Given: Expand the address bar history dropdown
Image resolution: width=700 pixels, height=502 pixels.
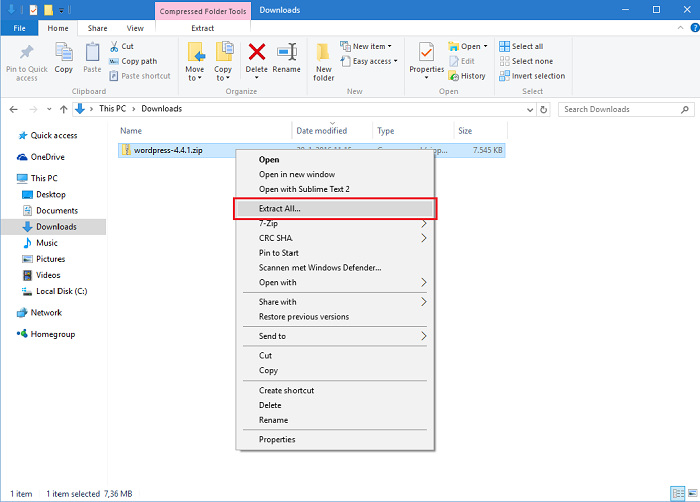Looking at the screenshot, I should (530, 109).
